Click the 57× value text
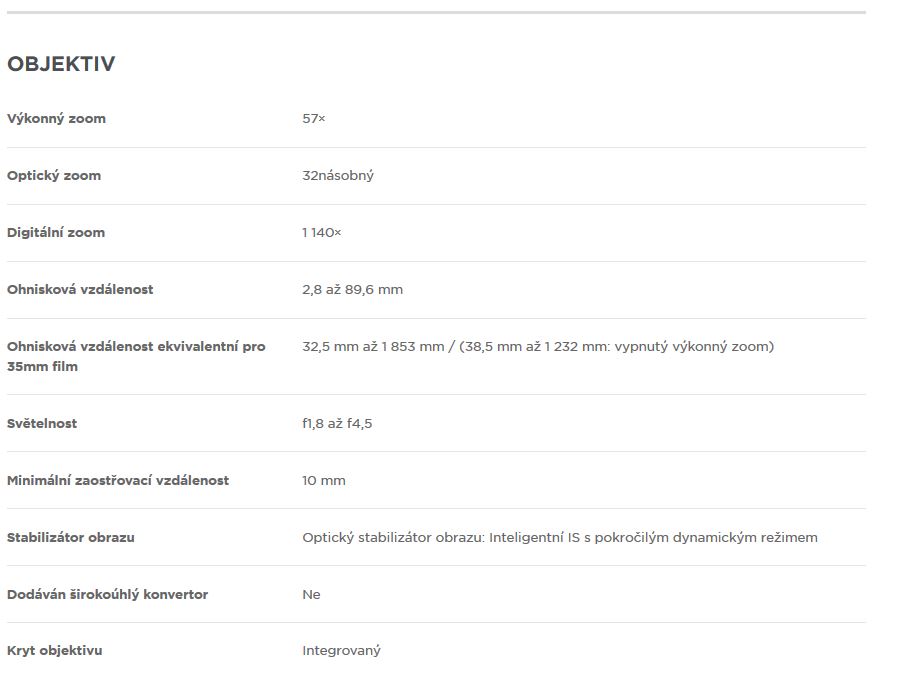This screenshot has height=677, width=899. 314,119
